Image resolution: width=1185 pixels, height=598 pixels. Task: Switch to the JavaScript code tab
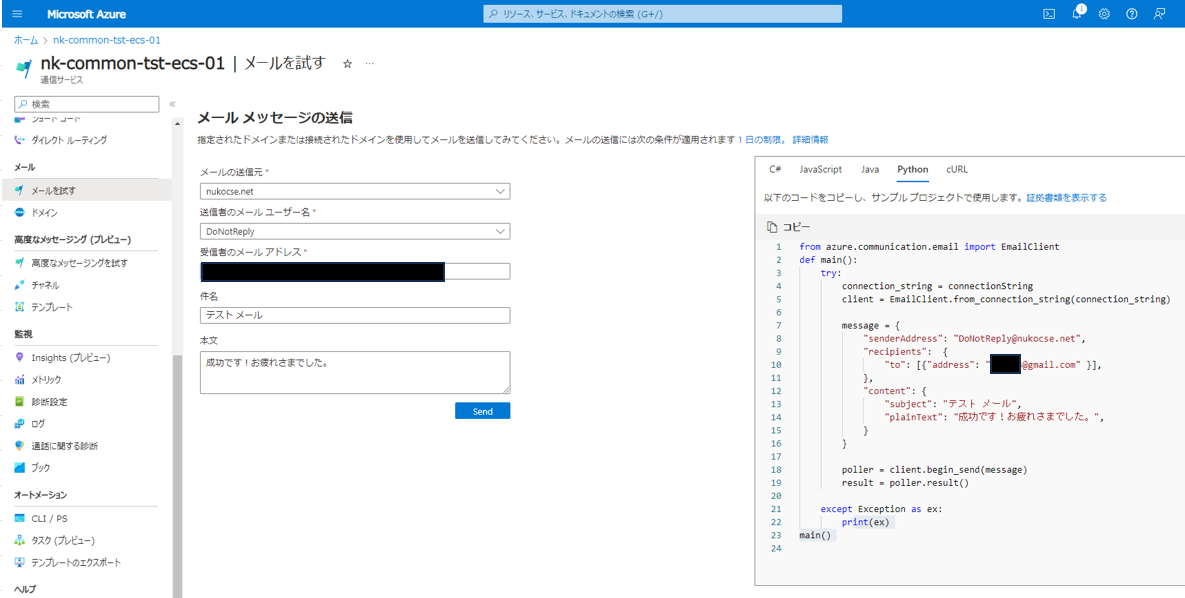[821, 169]
